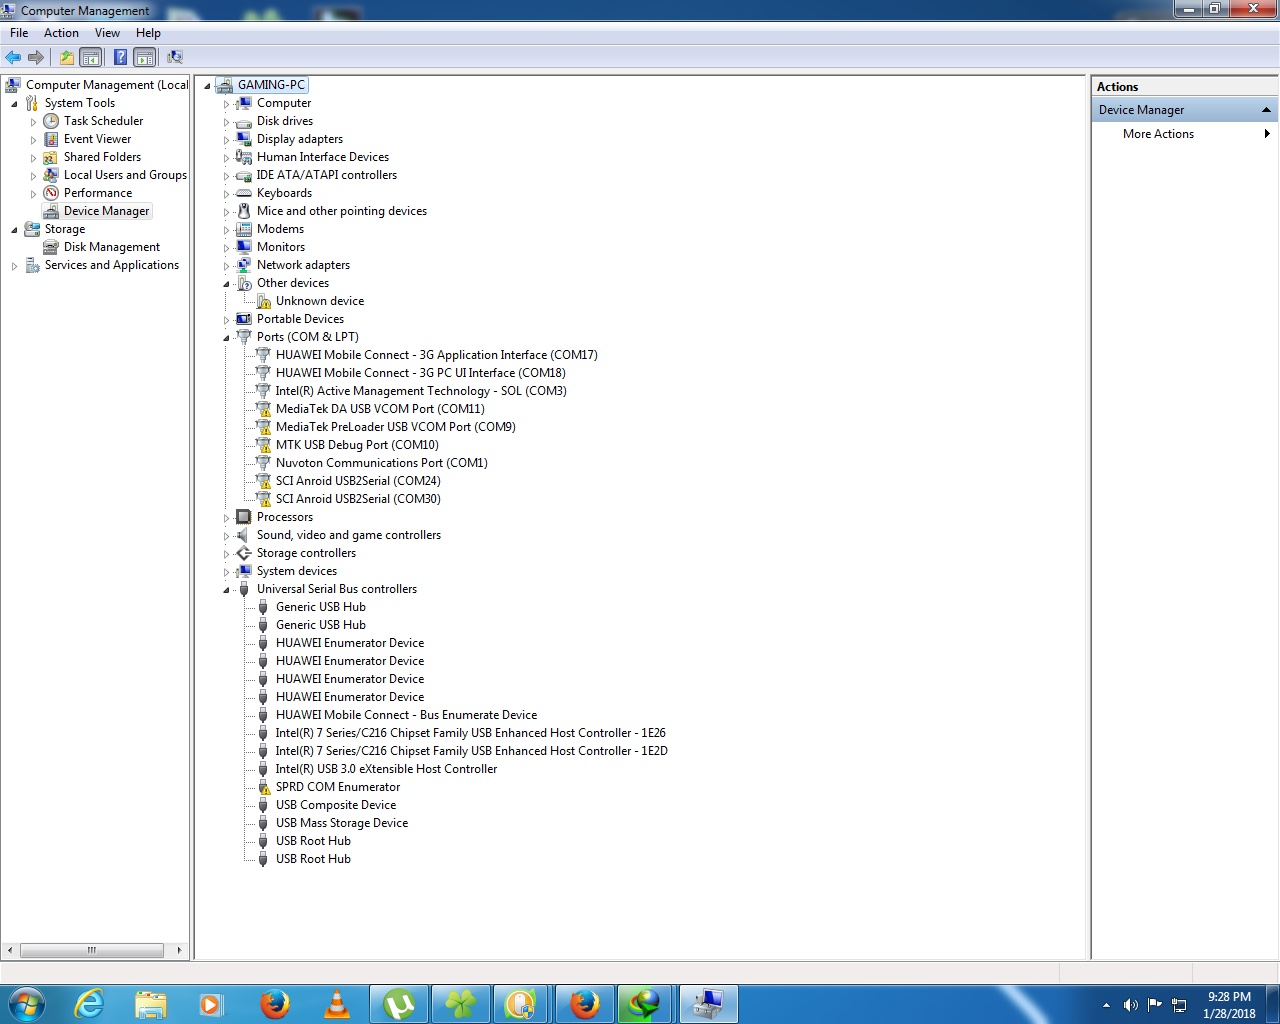Expand Sound, video and game controllers
The image size is (1280, 1024).
pyautogui.click(x=226, y=535)
